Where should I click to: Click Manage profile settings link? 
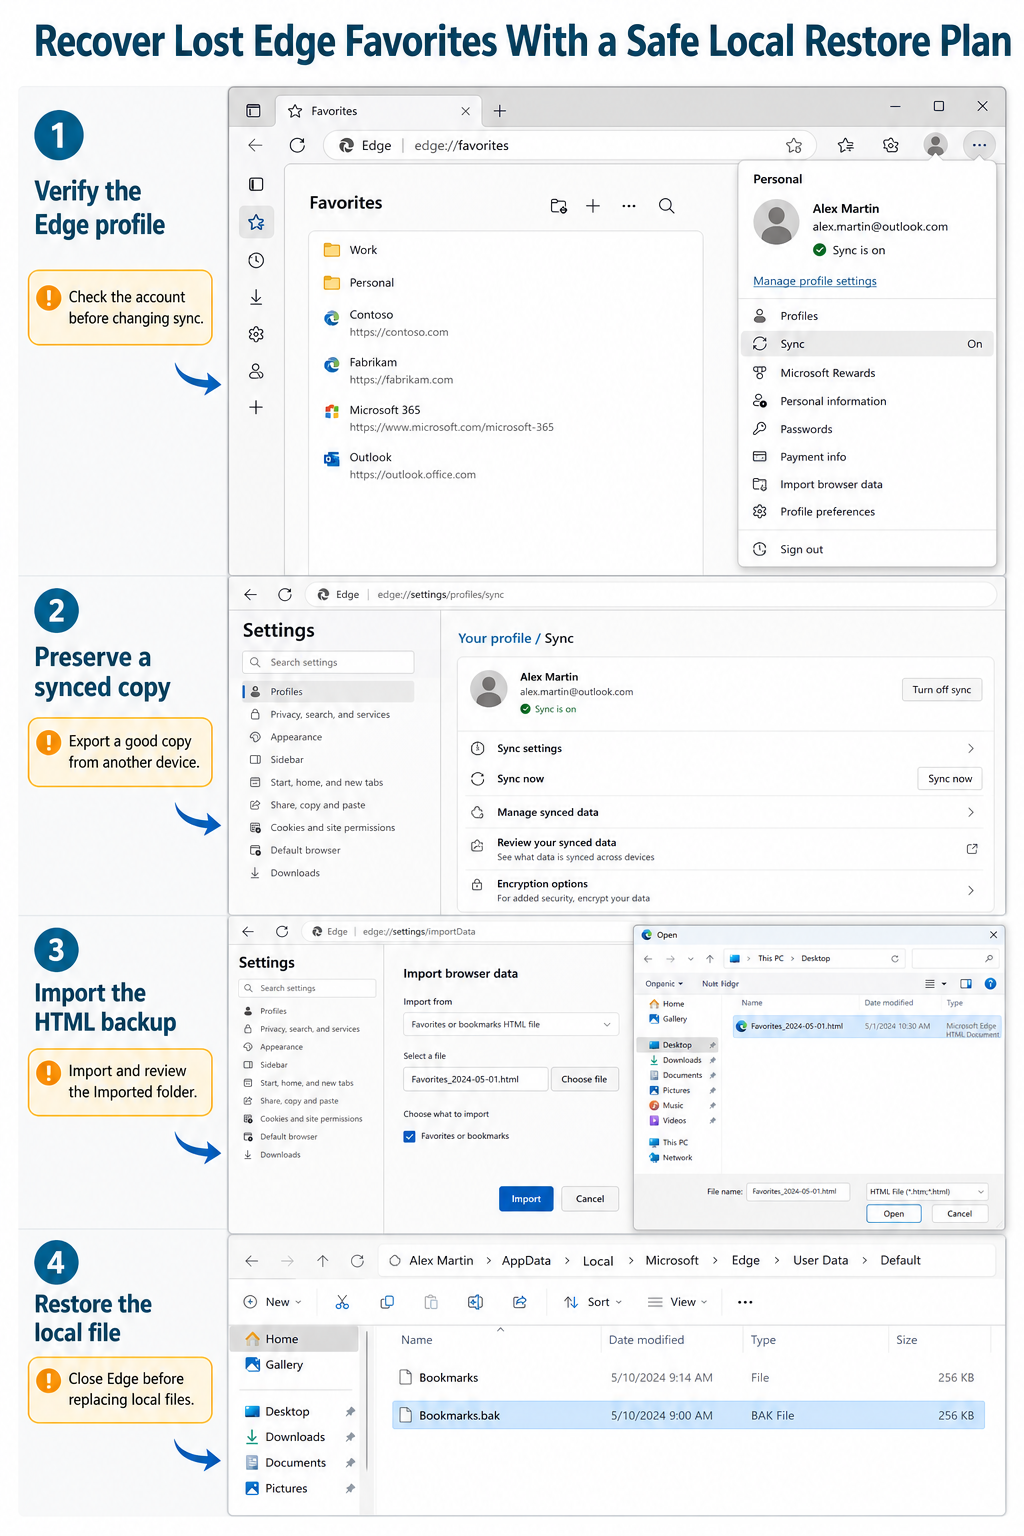815,281
